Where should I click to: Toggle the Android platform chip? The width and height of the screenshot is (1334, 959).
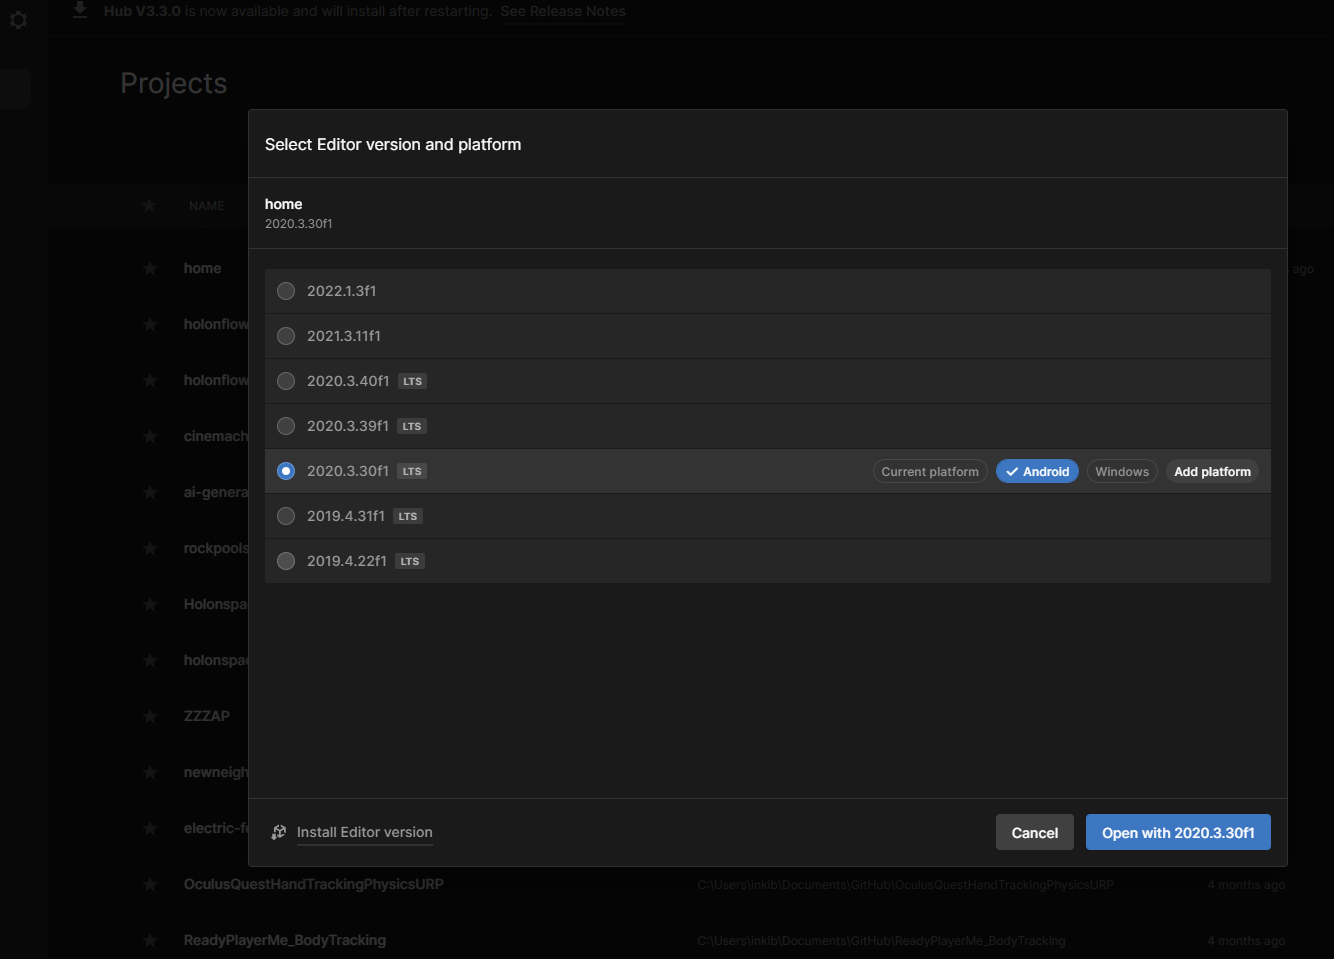(1037, 472)
